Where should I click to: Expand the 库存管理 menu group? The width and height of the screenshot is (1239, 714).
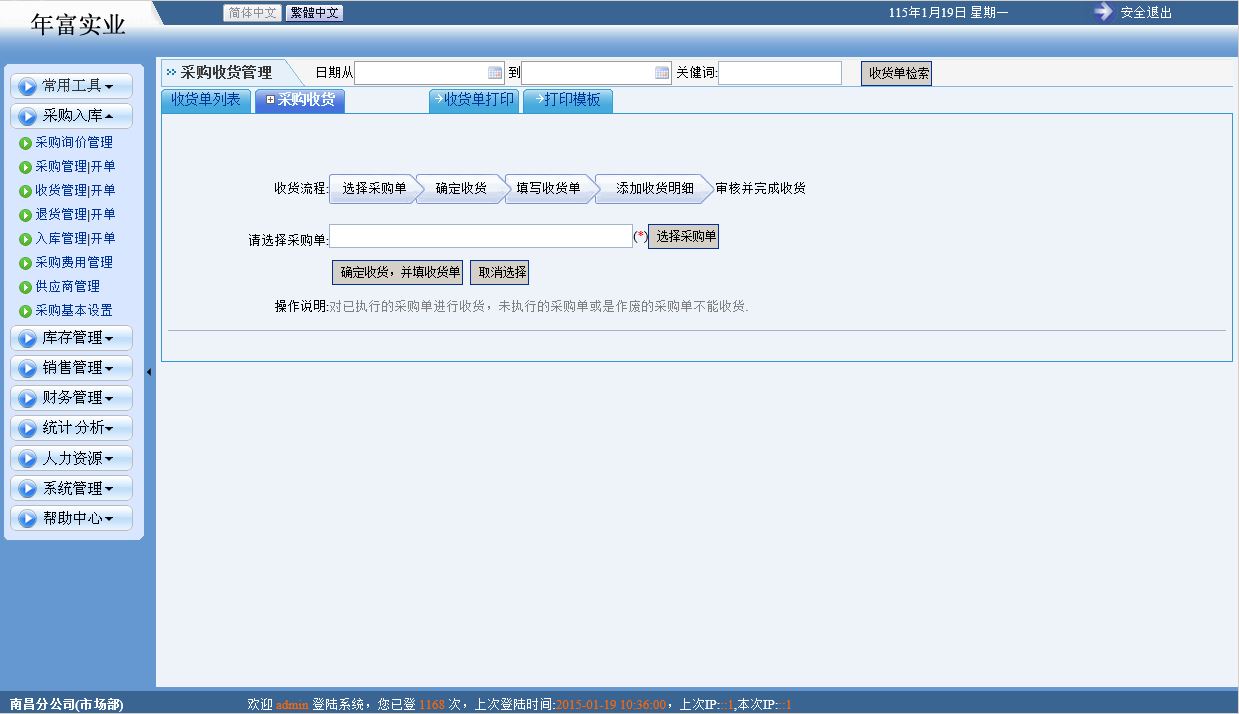click(x=71, y=338)
